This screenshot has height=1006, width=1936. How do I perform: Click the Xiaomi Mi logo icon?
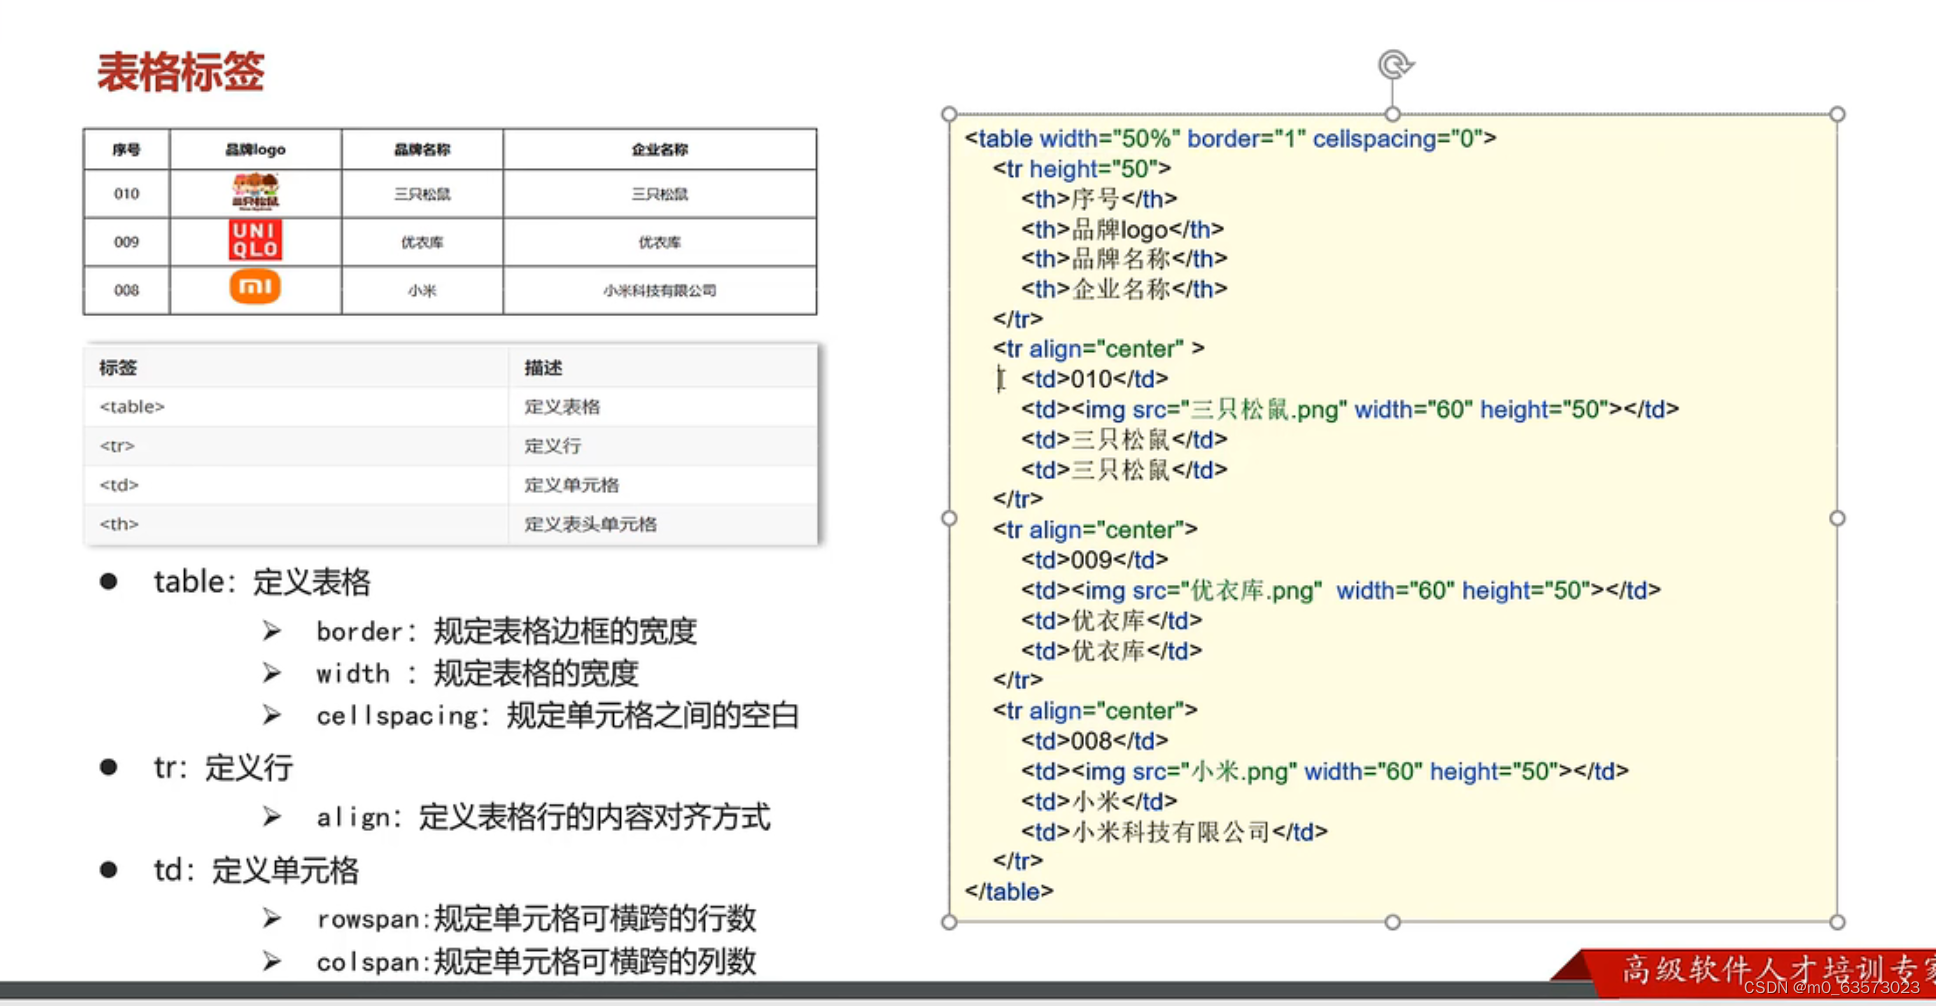(x=254, y=288)
